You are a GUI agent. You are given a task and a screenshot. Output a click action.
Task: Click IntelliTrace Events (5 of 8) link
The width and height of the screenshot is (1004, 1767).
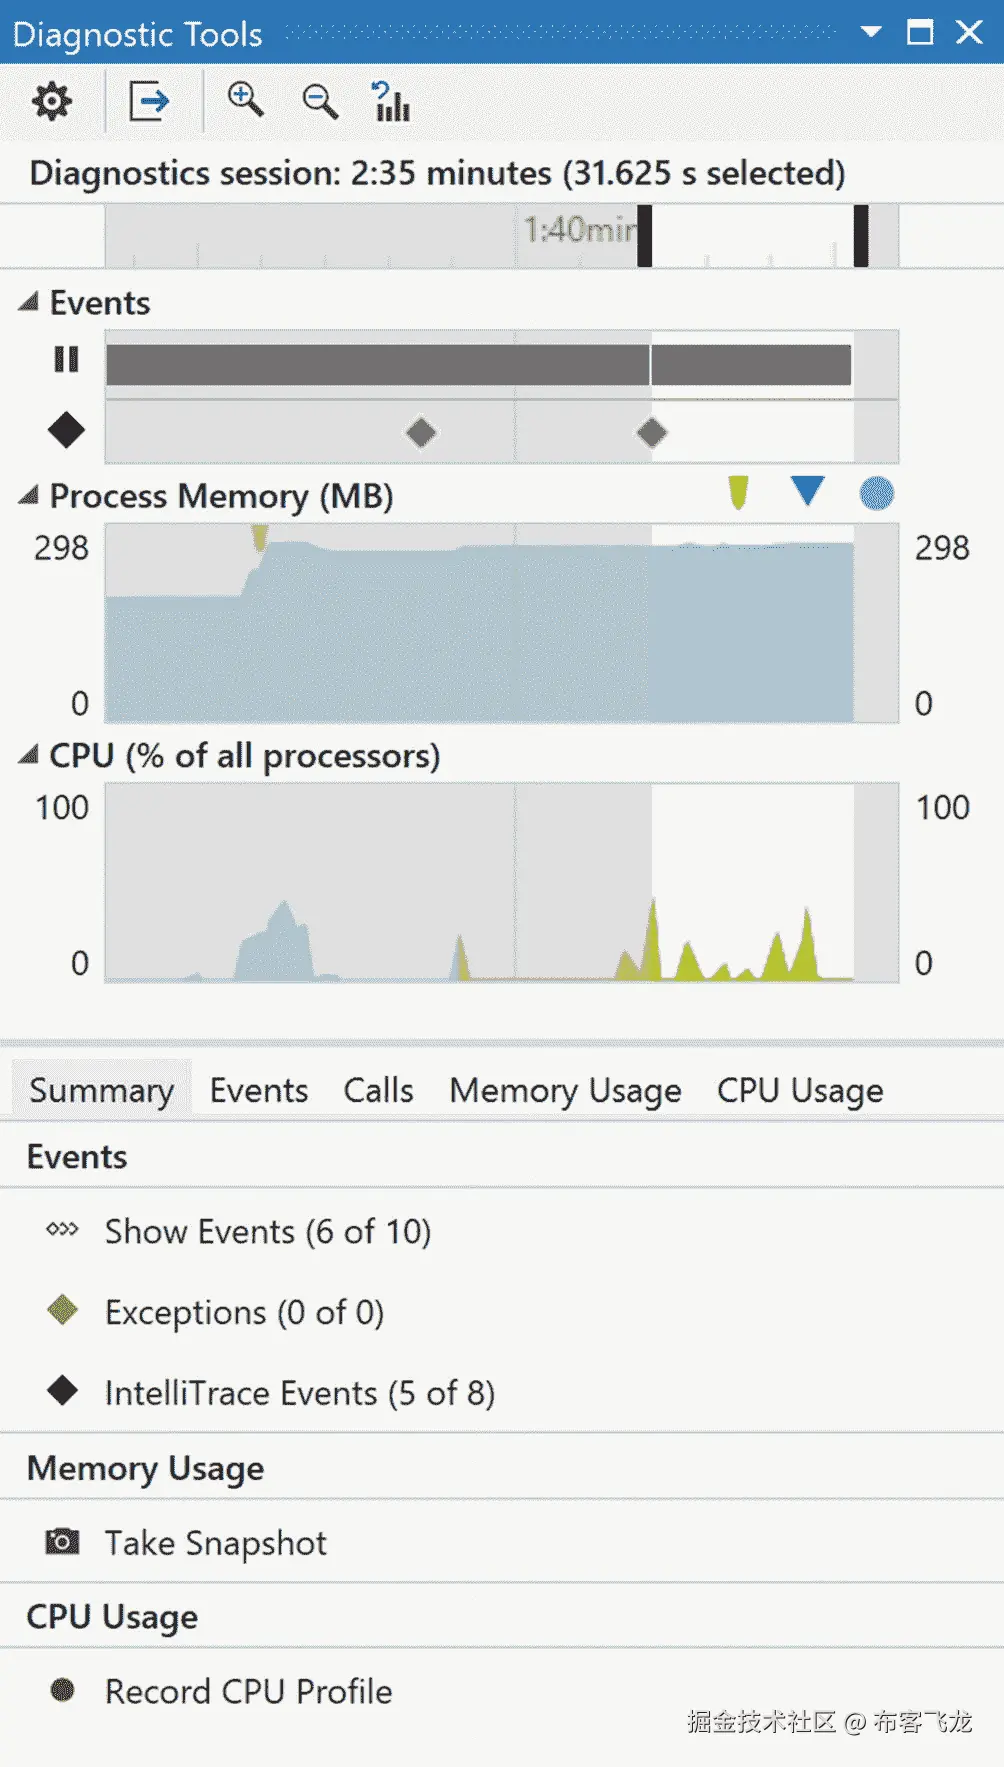pyautogui.click(x=300, y=1392)
